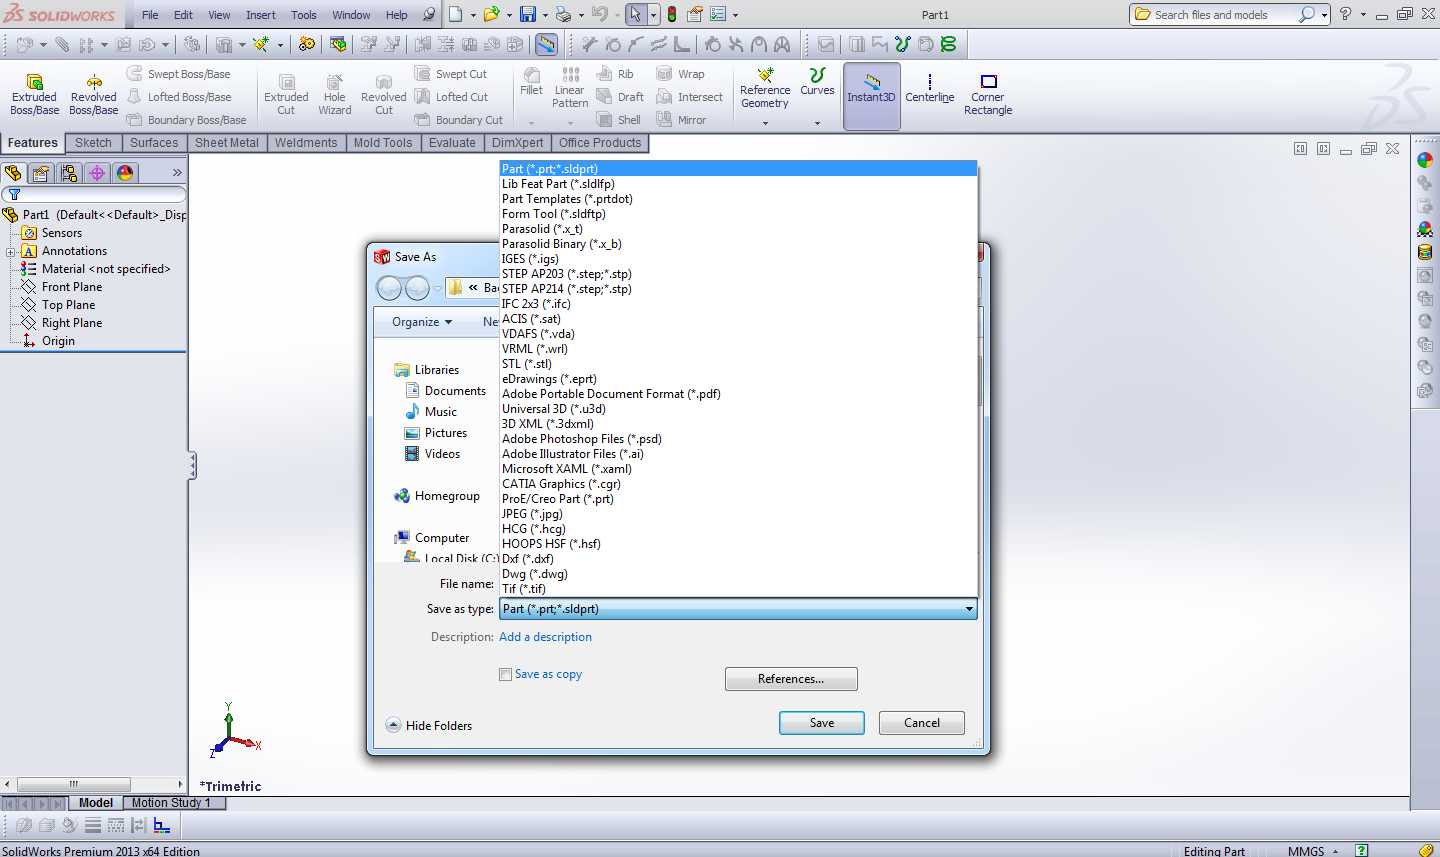Select the Boundary Cut feature
Image resolution: width=1440 pixels, height=857 pixels.
pyautogui.click(x=459, y=120)
